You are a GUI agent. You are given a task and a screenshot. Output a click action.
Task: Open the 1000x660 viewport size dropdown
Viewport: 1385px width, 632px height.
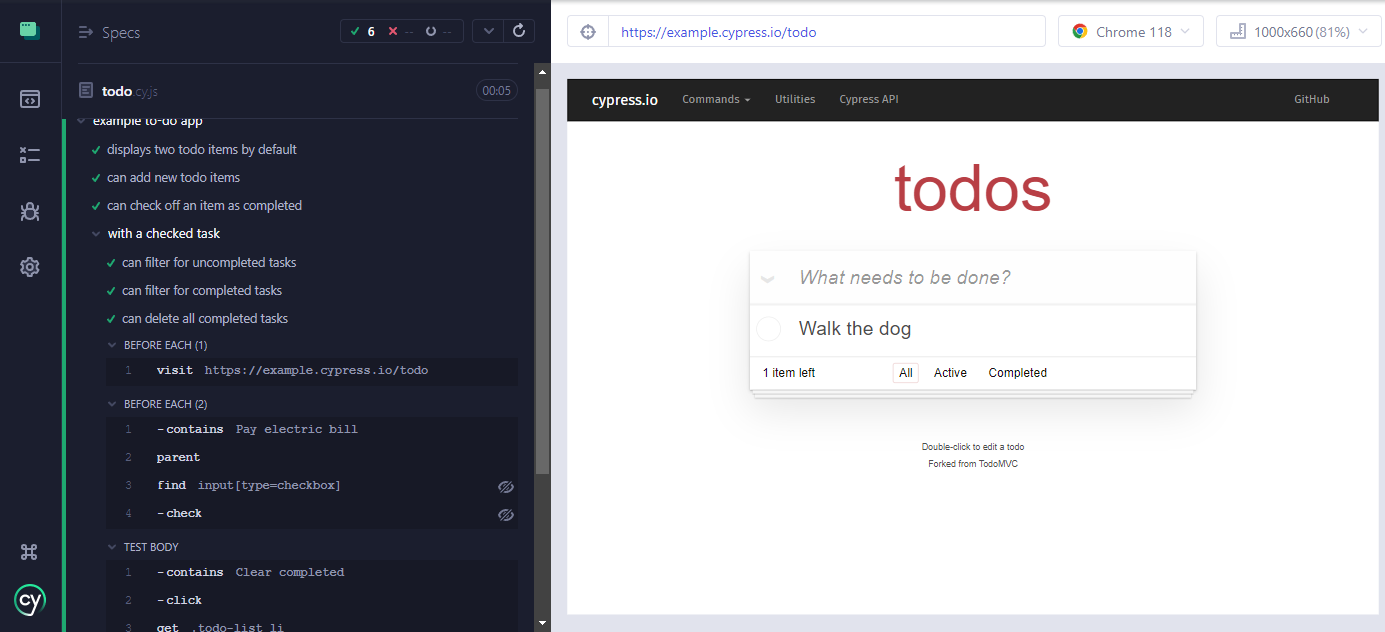pyautogui.click(x=1297, y=32)
